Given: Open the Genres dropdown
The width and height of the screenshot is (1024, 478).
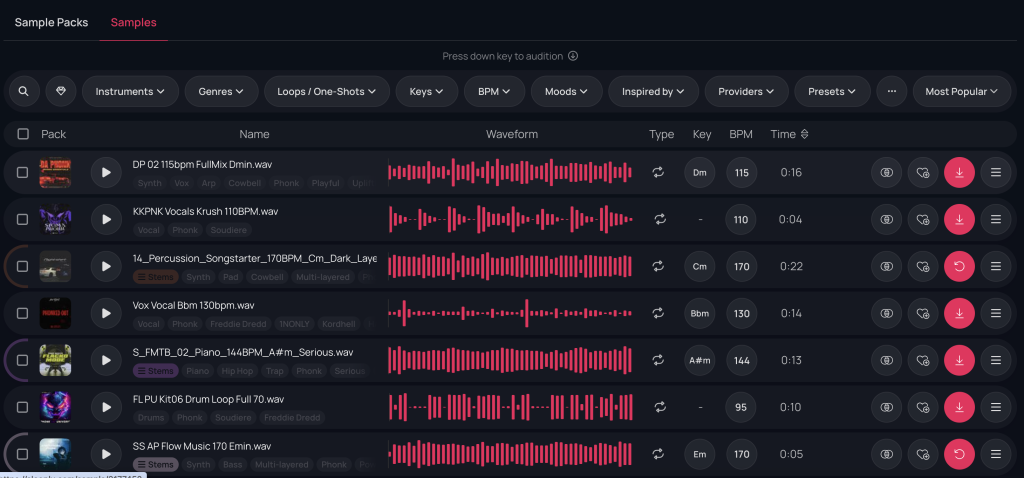Looking at the screenshot, I should click(221, 91).
